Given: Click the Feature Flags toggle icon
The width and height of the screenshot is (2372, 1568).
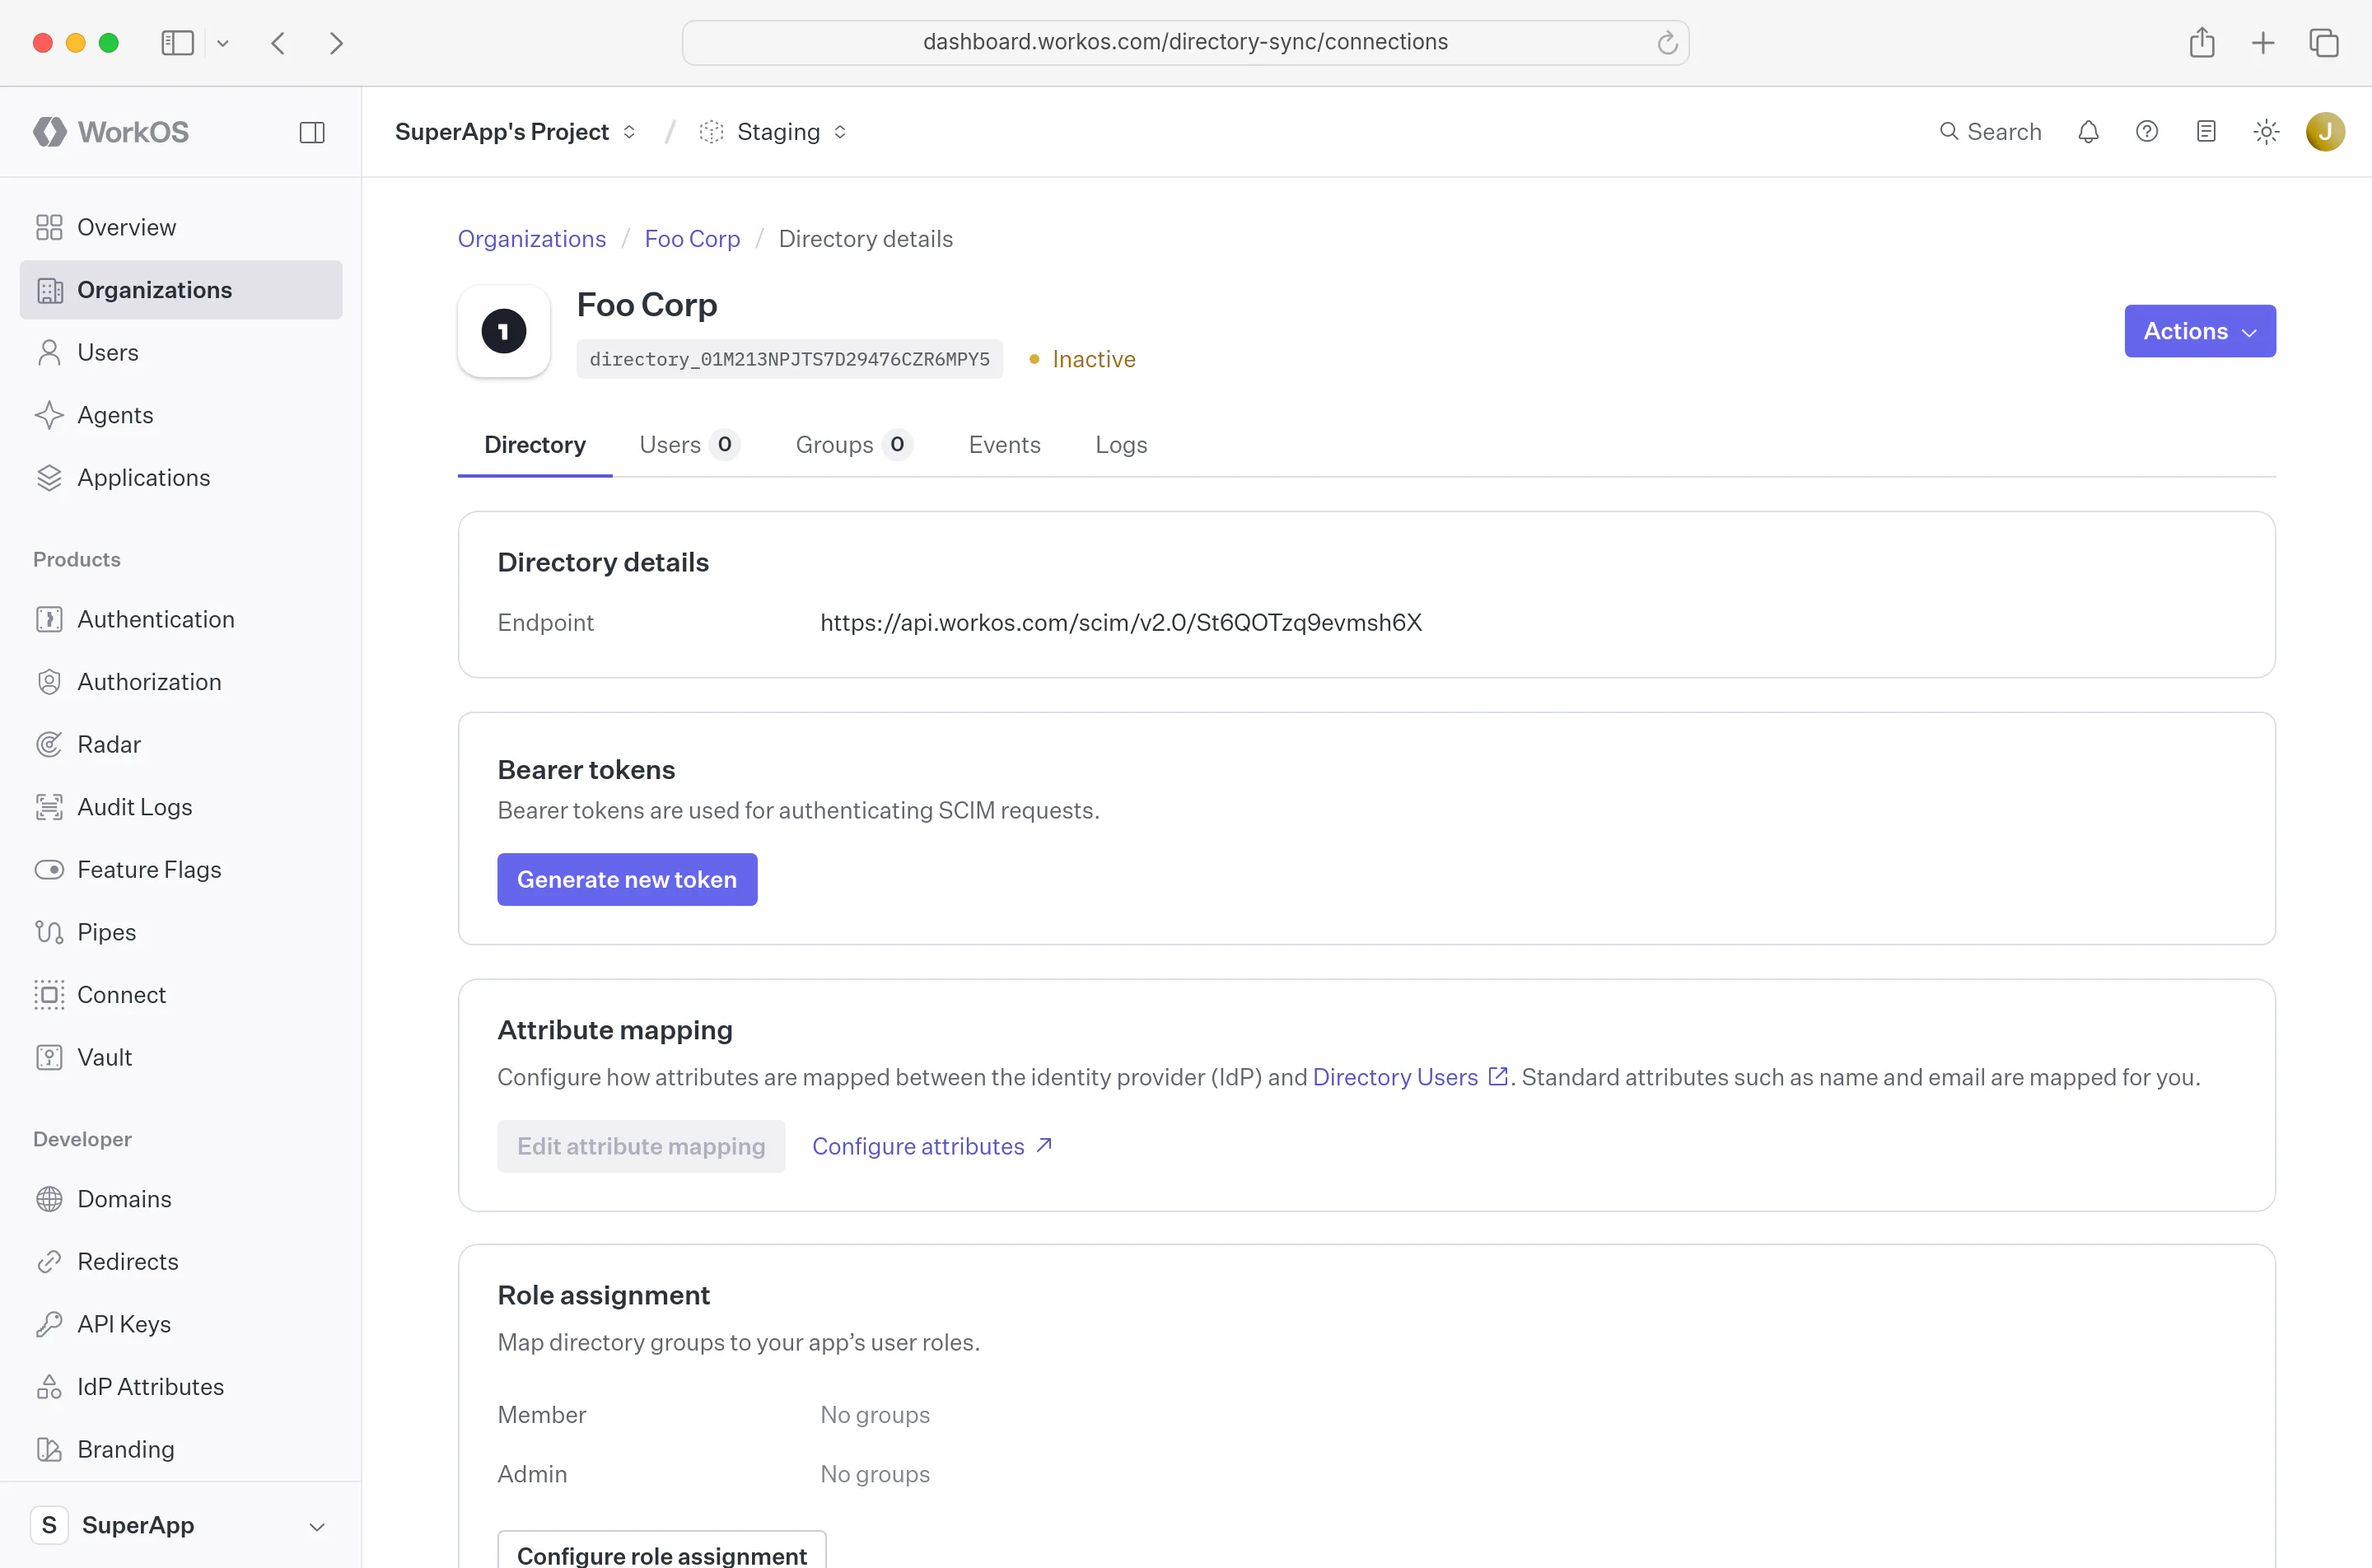Looking at the screenshot, I should [x=49, y=870].
